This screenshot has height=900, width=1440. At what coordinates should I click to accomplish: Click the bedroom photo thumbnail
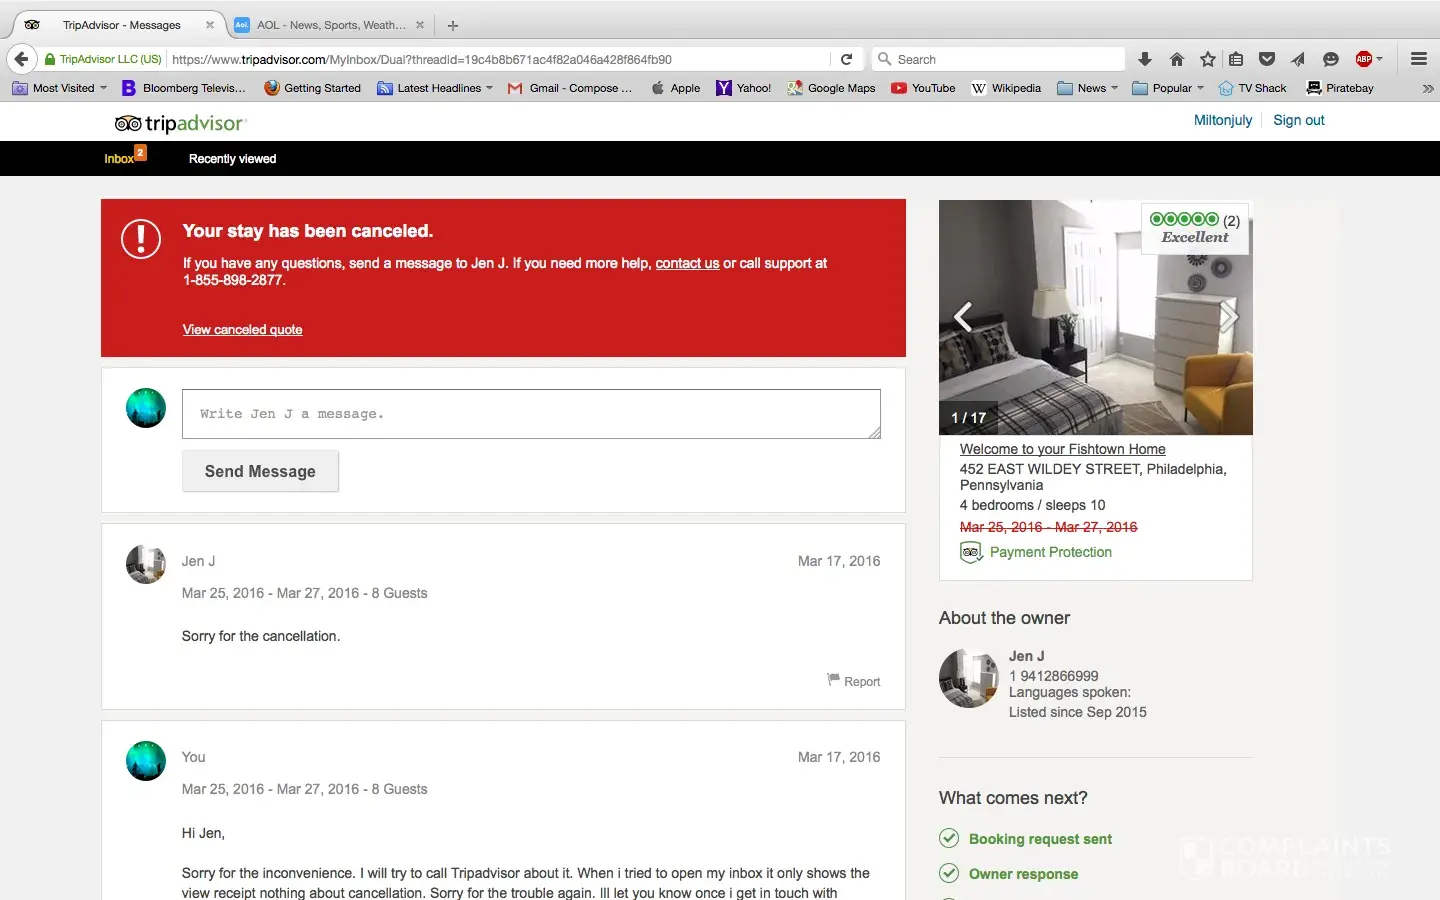coord(1096,317)
